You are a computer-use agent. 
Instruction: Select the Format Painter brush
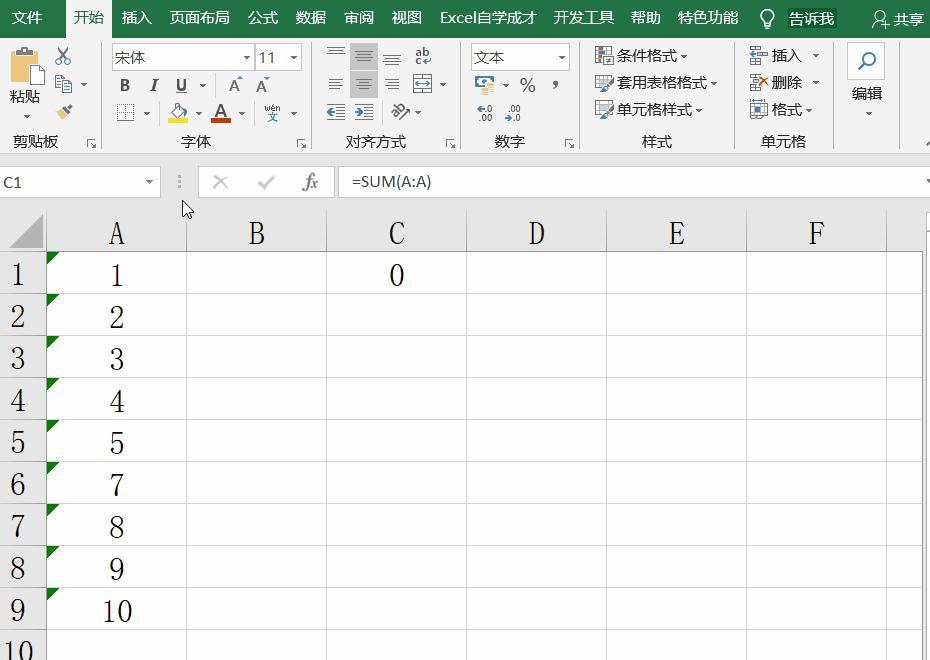coord(63,111)
